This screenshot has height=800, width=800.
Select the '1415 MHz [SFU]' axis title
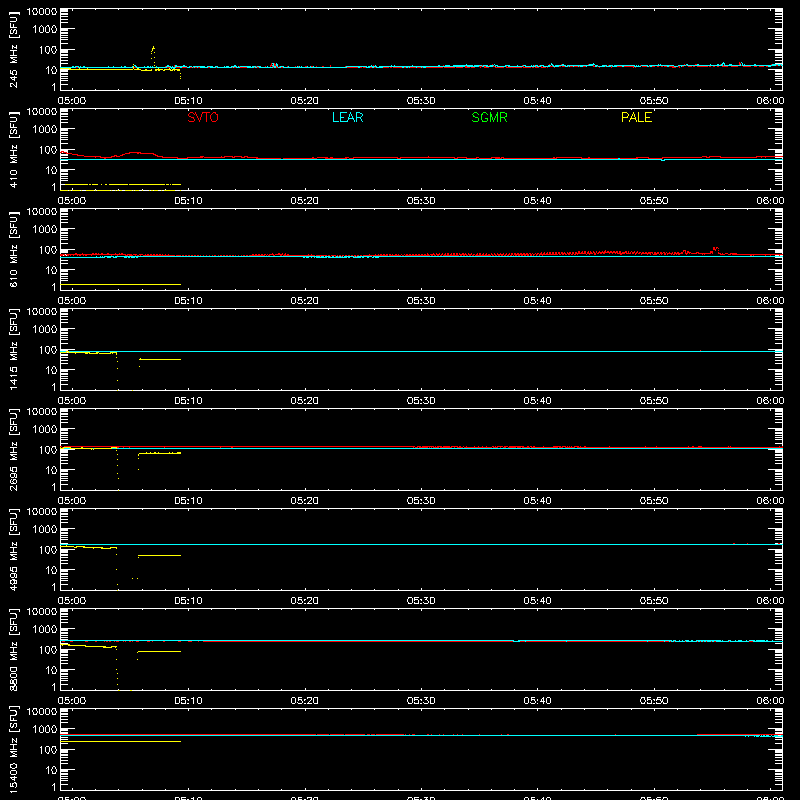[14, 349]
